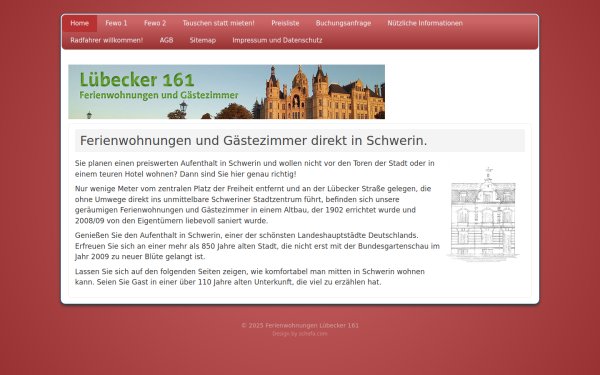Open Radfahrer willkommen! page
The width and height of the screenshot is (600, 375).
pyautogui.click(x=107, y=40)
